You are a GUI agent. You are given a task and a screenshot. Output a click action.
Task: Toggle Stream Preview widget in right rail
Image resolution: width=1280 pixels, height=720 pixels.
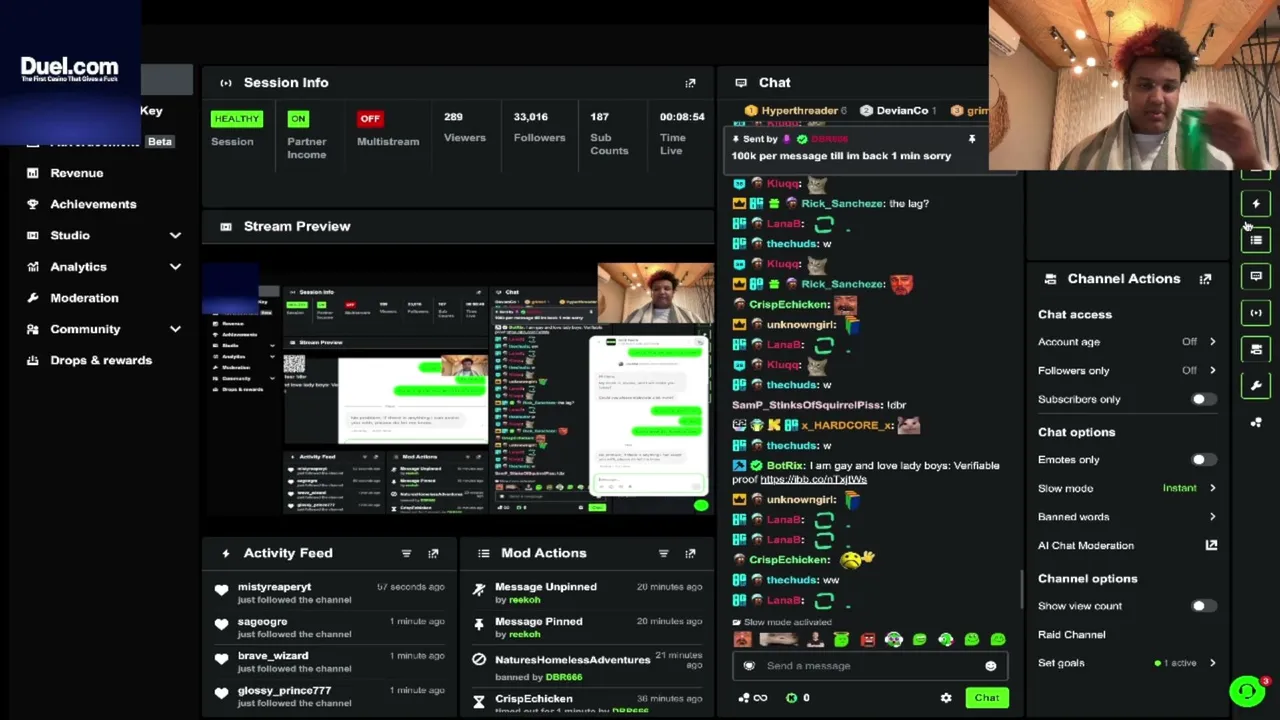pyautogui.click(x=1256, y=313)
